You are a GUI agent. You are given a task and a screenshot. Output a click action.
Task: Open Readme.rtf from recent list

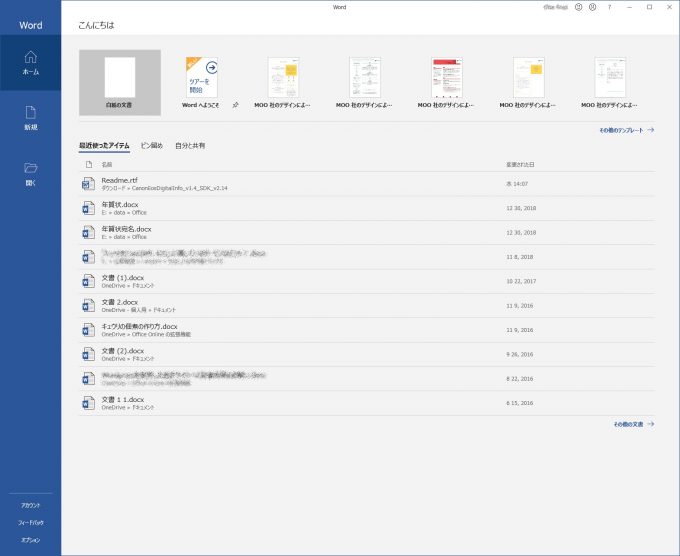367,184
